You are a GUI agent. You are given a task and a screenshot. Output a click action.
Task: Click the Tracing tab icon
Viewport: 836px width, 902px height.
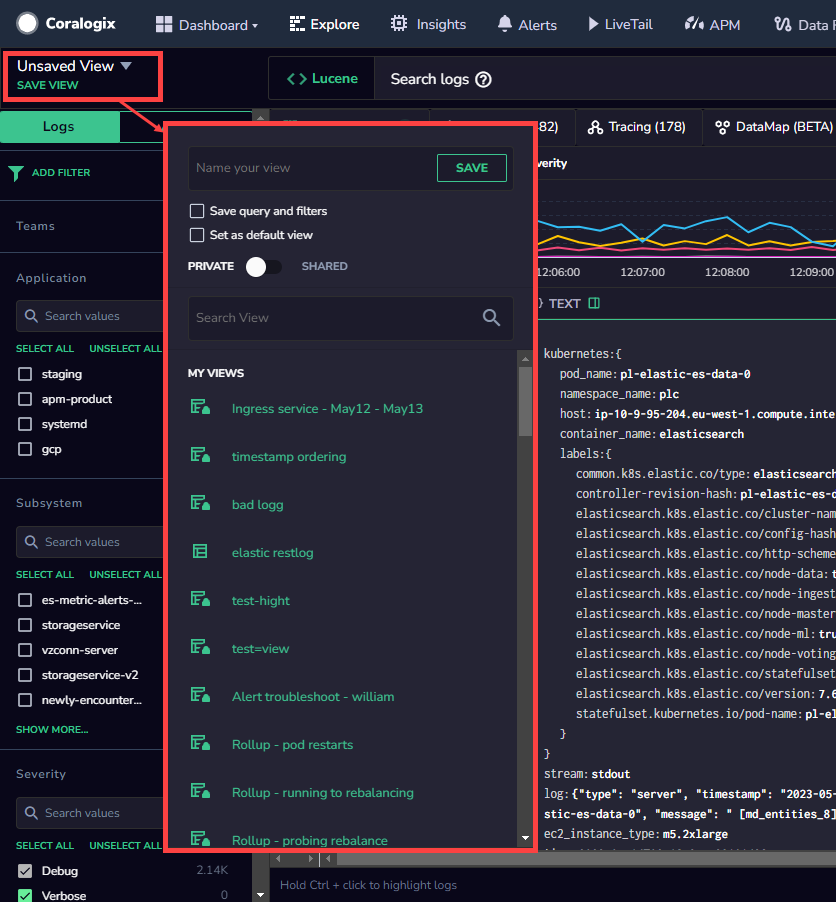(x=595, y=127)
